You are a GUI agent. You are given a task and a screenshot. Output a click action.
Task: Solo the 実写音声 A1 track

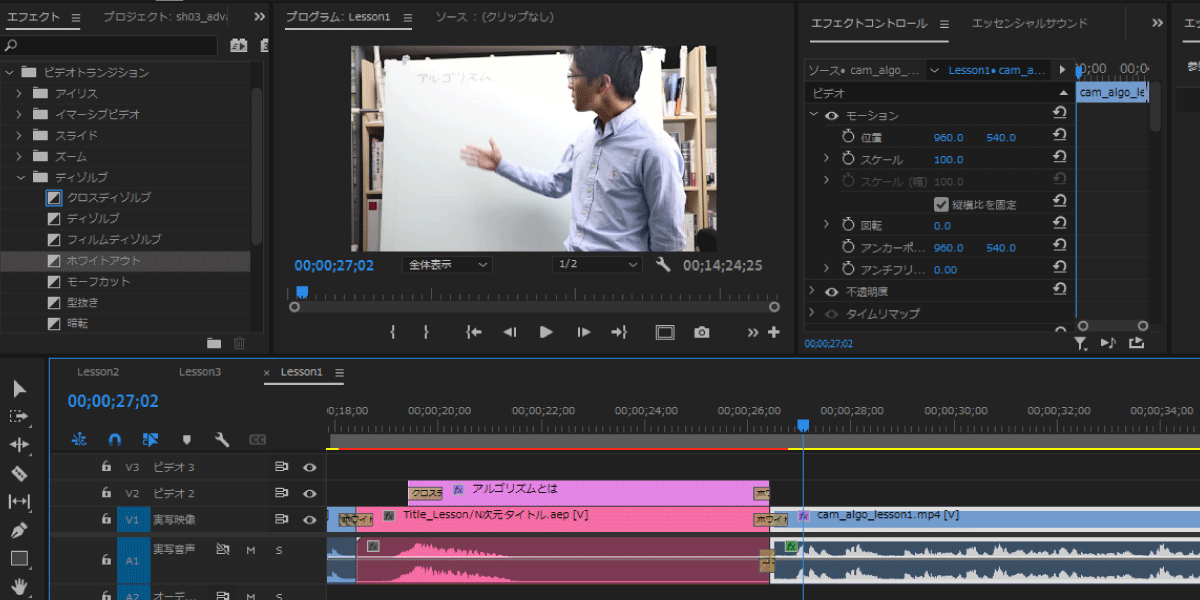click(279, 550)
